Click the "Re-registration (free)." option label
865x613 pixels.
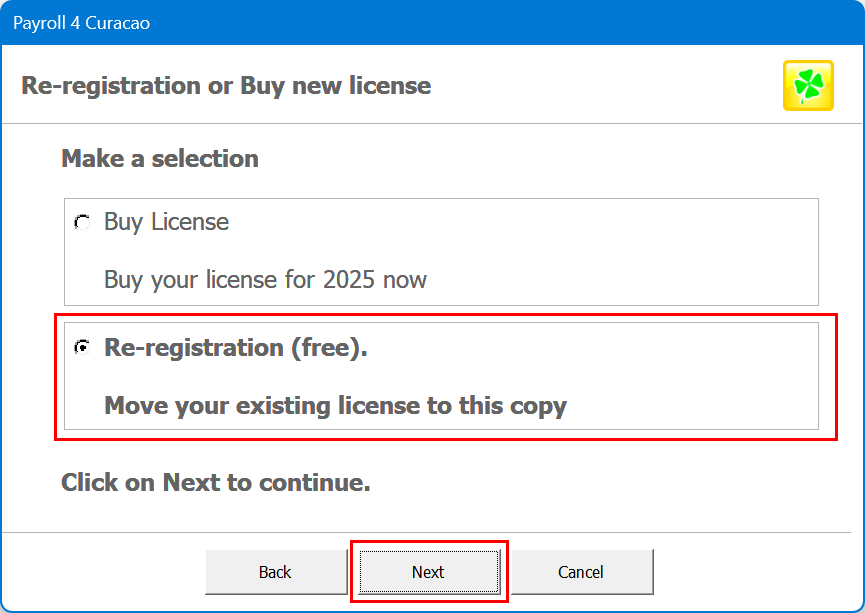click(x=236, y=348)
